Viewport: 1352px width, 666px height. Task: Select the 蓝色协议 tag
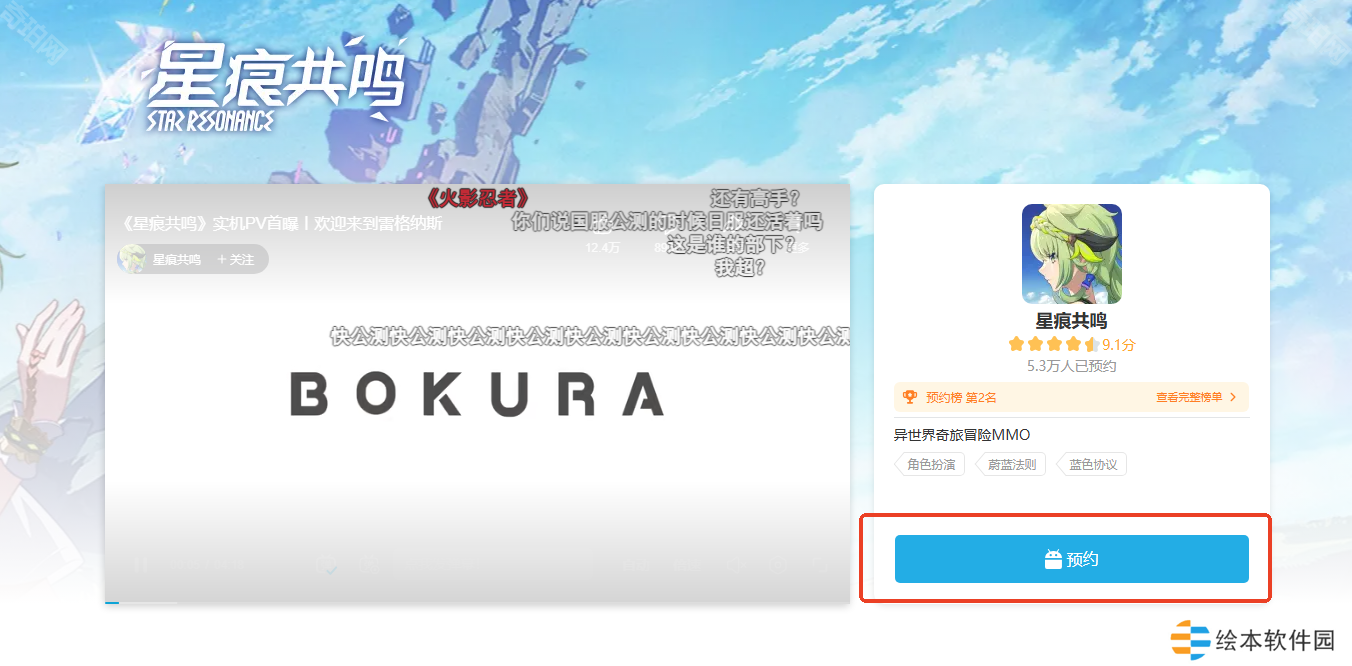pyautogui.click(x=1092, y=464)
